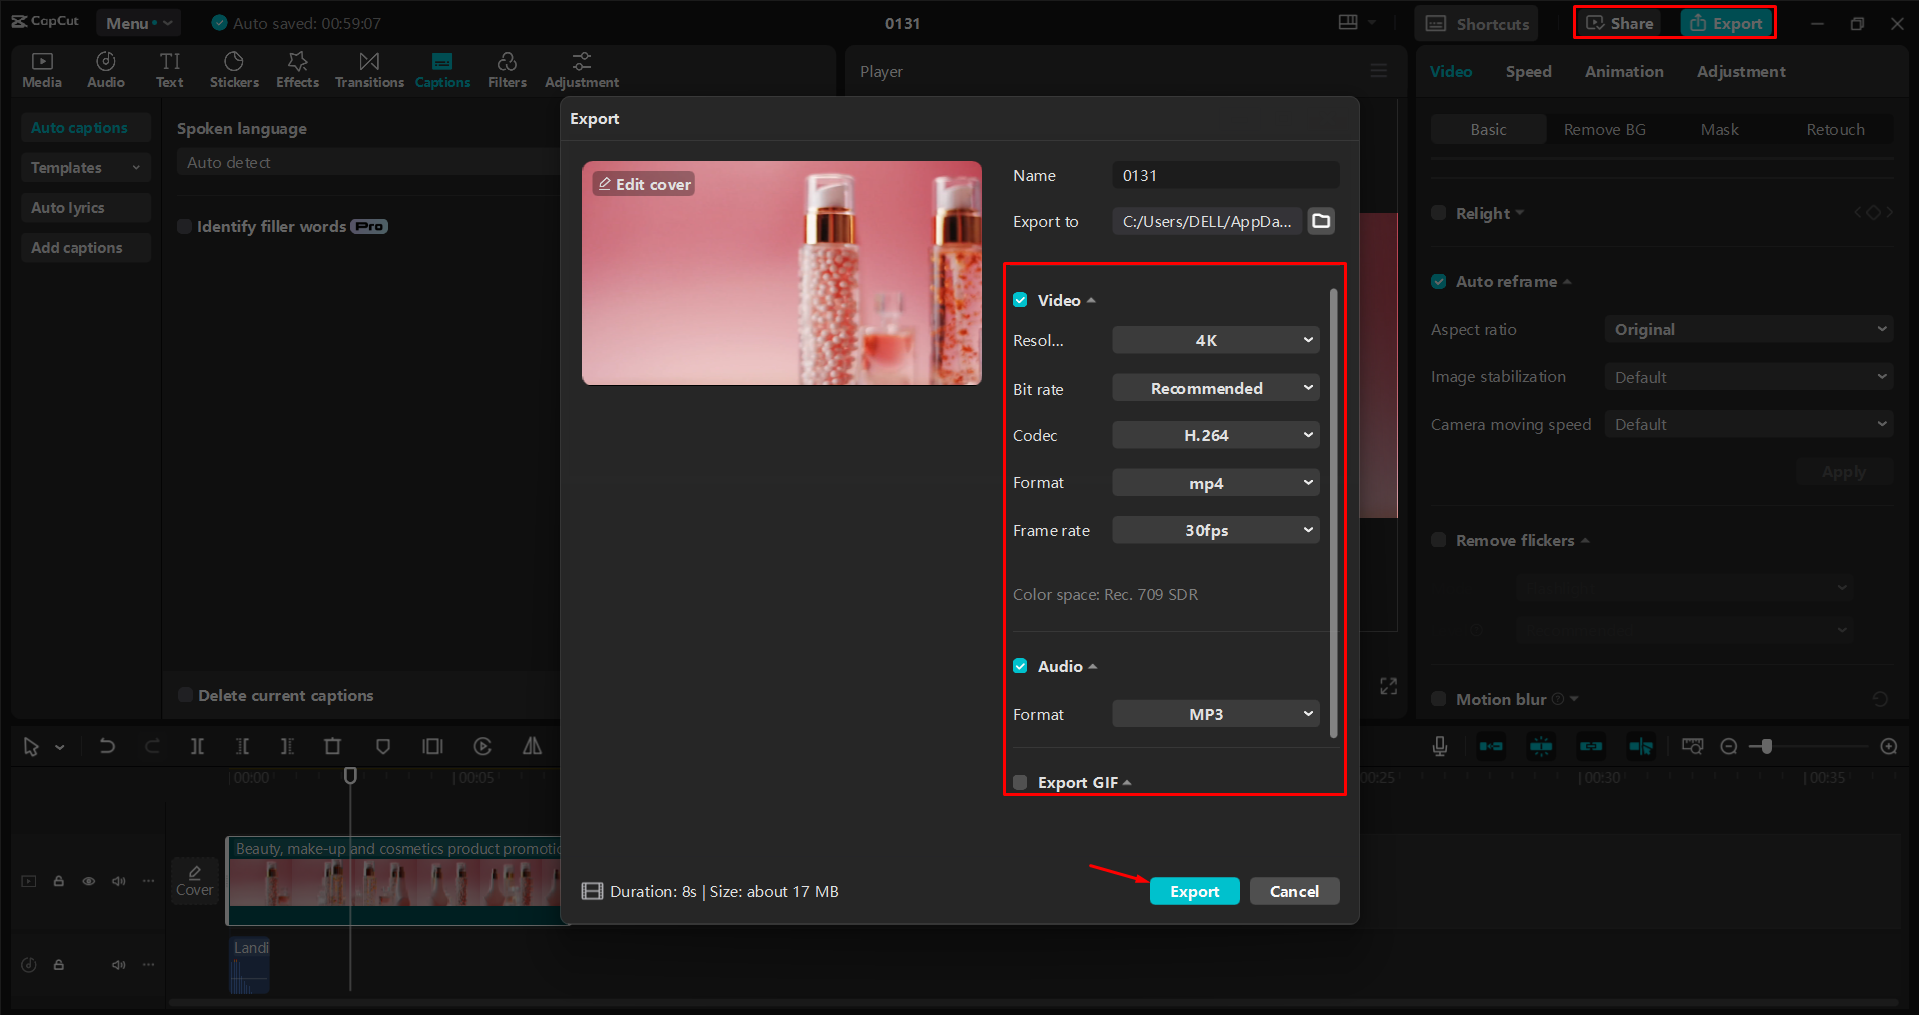
Task: Click the Share button in title bar
Action: 1620,23
